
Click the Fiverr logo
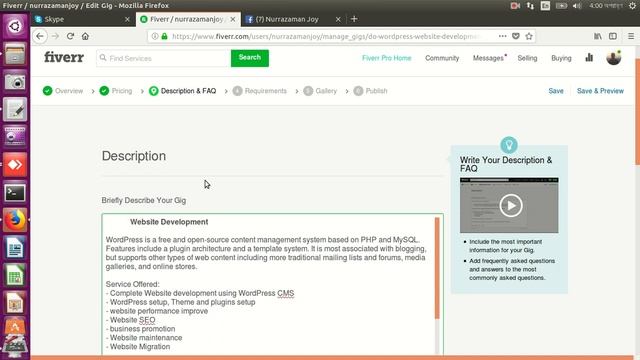[x=64, y=57]
